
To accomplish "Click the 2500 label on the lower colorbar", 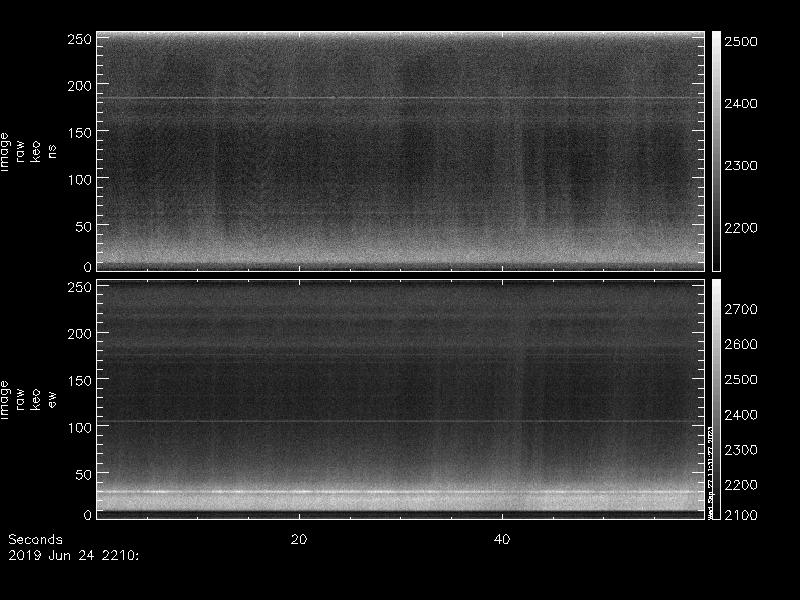I will pyautogui.click(x=741, y=380).
